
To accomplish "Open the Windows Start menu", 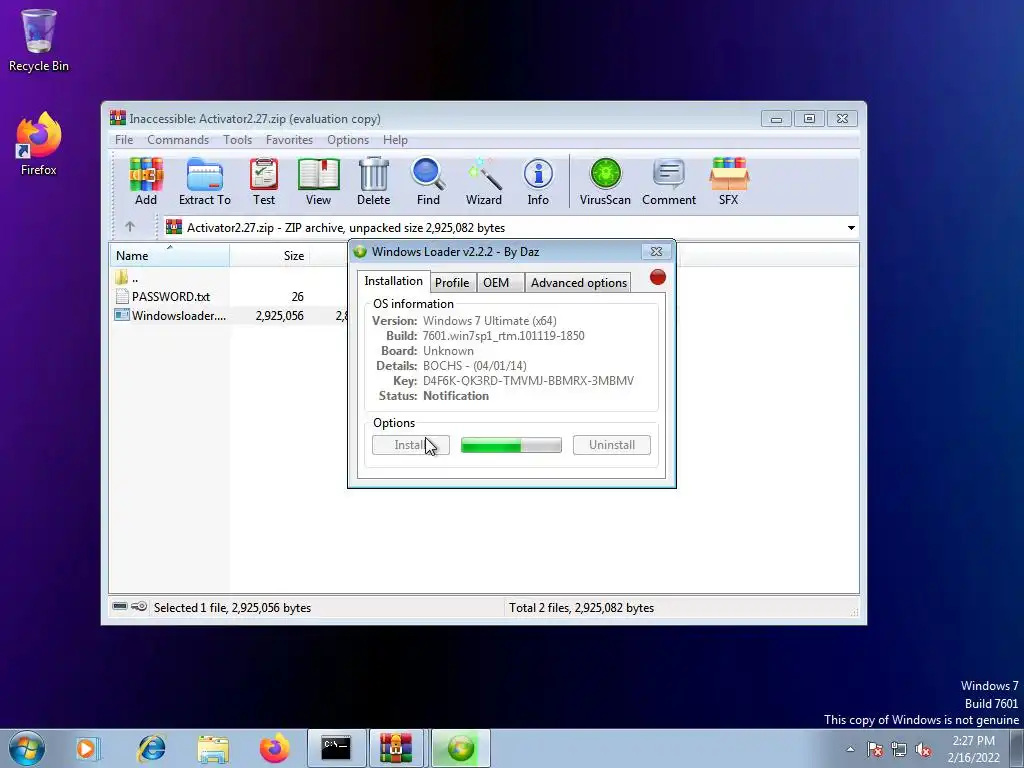I will (x=27, y=748).
